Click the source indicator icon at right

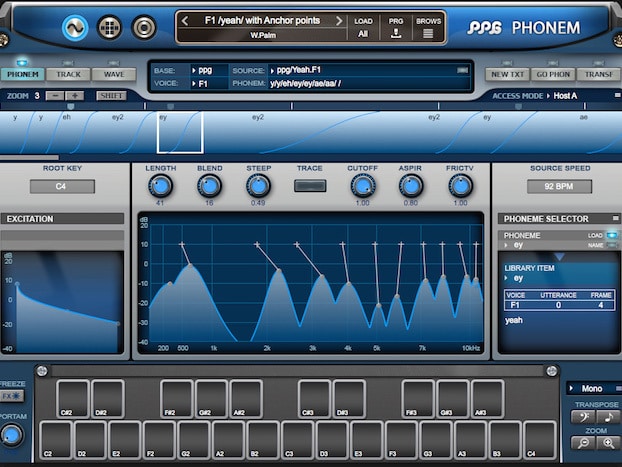(463, 70)
